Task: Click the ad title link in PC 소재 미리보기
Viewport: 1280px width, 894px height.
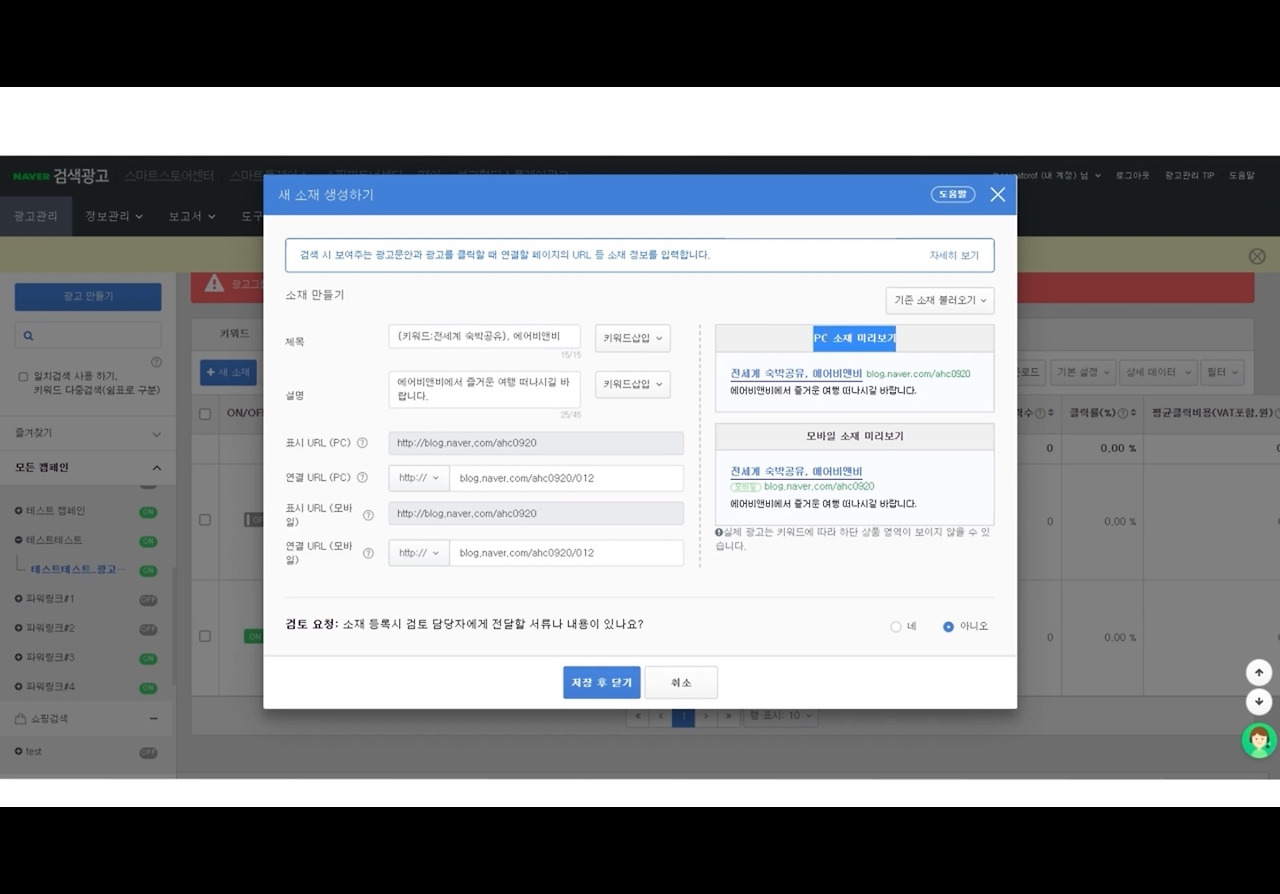Action: [x=796, y=373]
